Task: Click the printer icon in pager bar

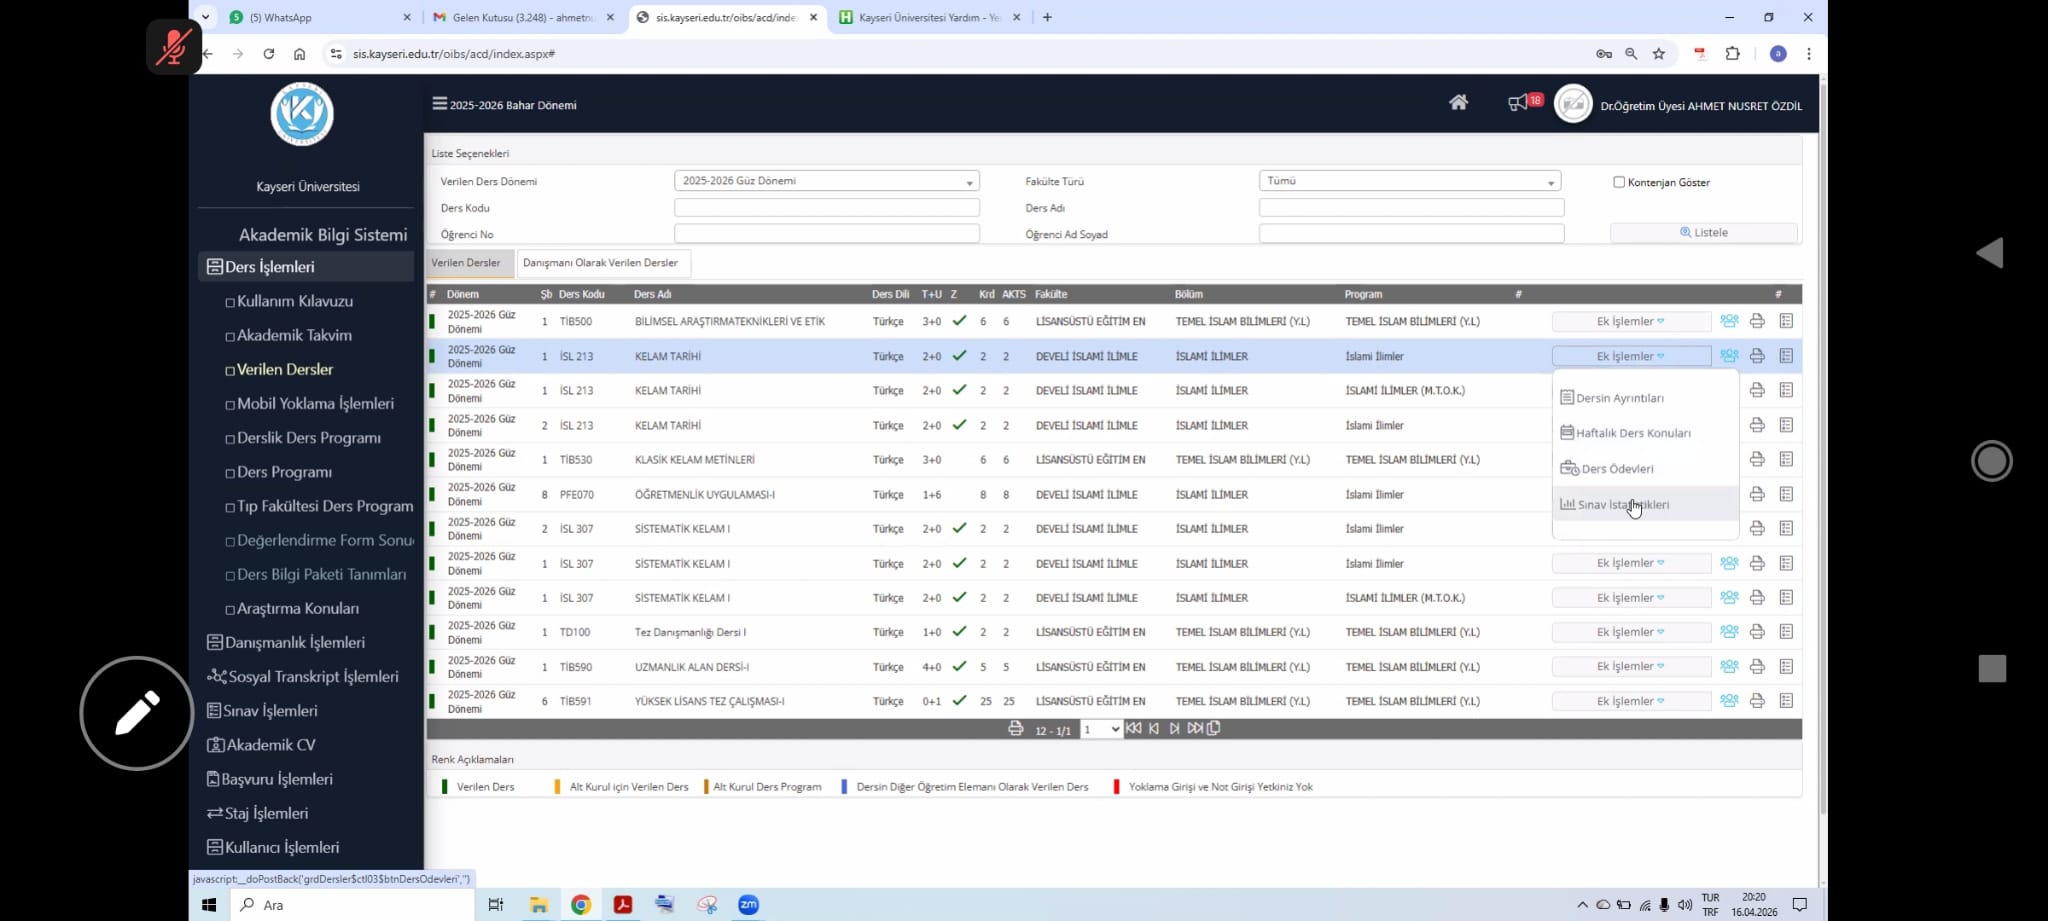Action: pos(1016,729)
